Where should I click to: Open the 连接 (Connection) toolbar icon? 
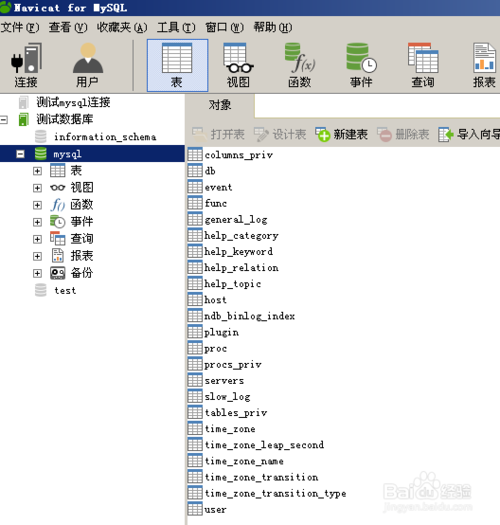(26, 65)
